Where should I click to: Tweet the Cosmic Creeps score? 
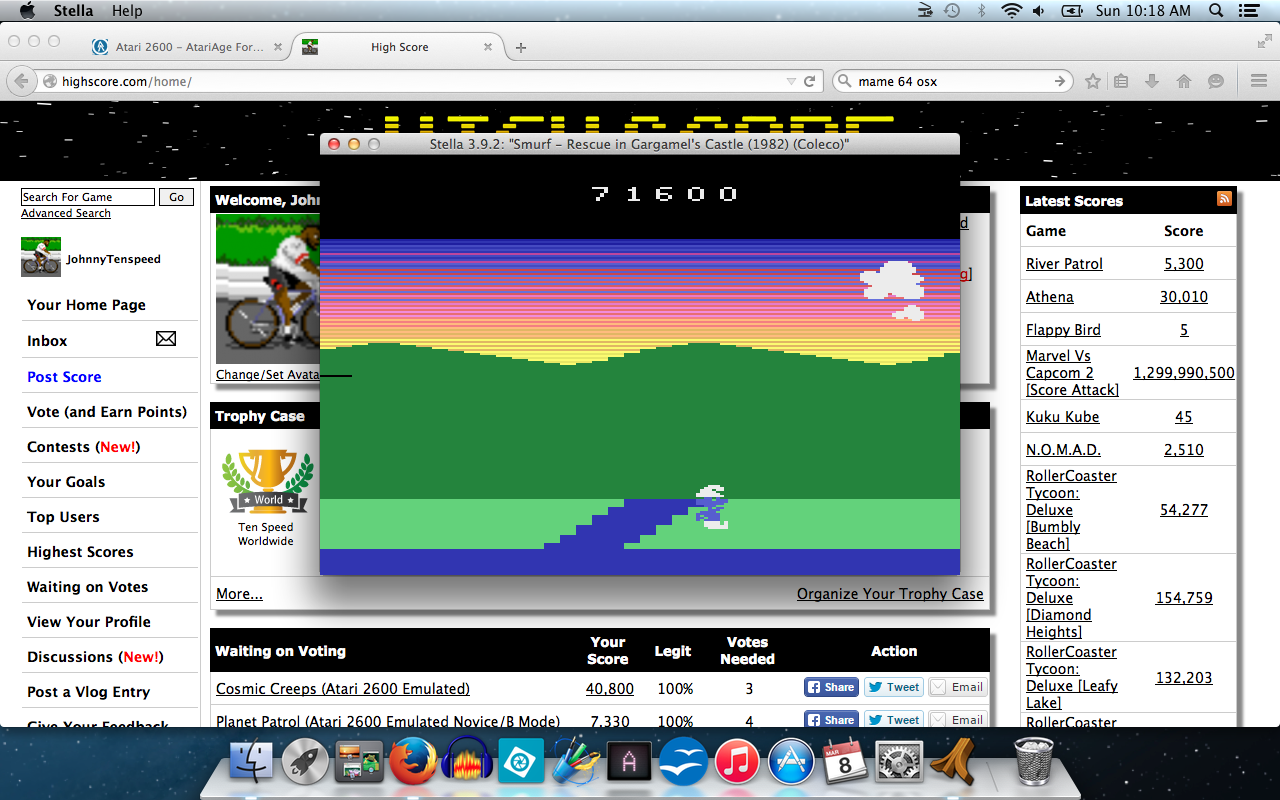pyautogui.click(x=893, y=687)
